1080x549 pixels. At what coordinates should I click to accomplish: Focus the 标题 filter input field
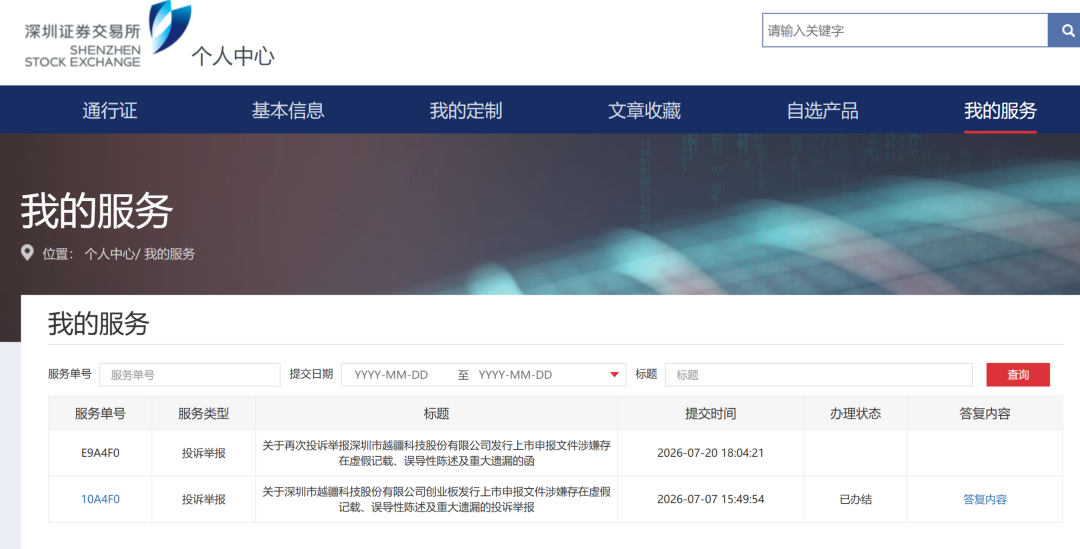[819, 375]
